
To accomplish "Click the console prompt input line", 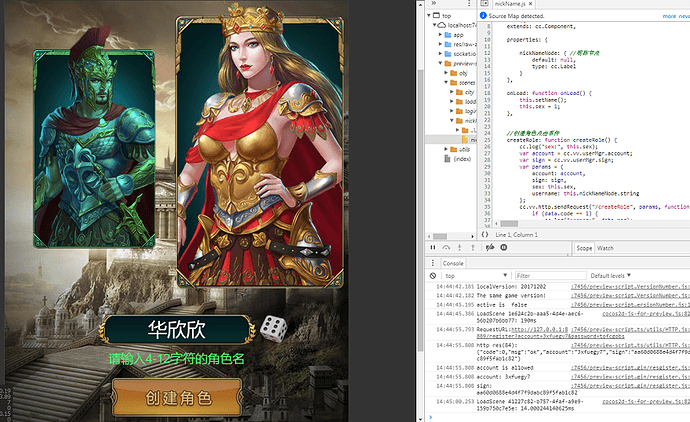I will pyautogui.click(x=559, y=417).
